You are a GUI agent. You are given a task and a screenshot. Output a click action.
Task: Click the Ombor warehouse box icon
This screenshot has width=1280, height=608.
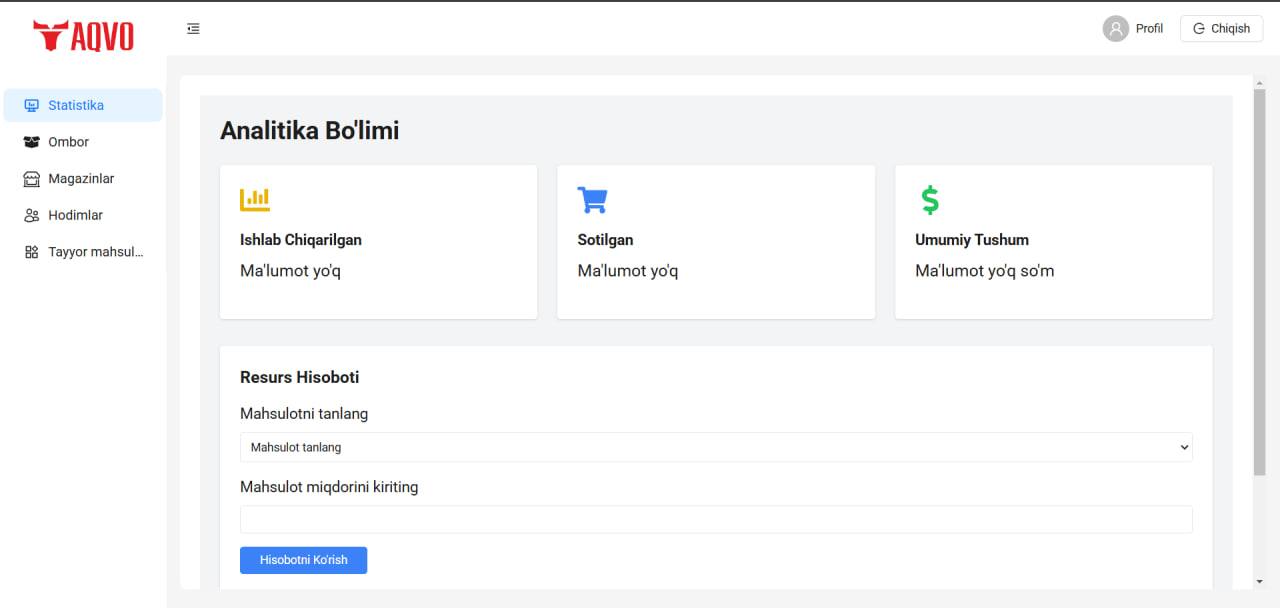click(x=31, y=141)
